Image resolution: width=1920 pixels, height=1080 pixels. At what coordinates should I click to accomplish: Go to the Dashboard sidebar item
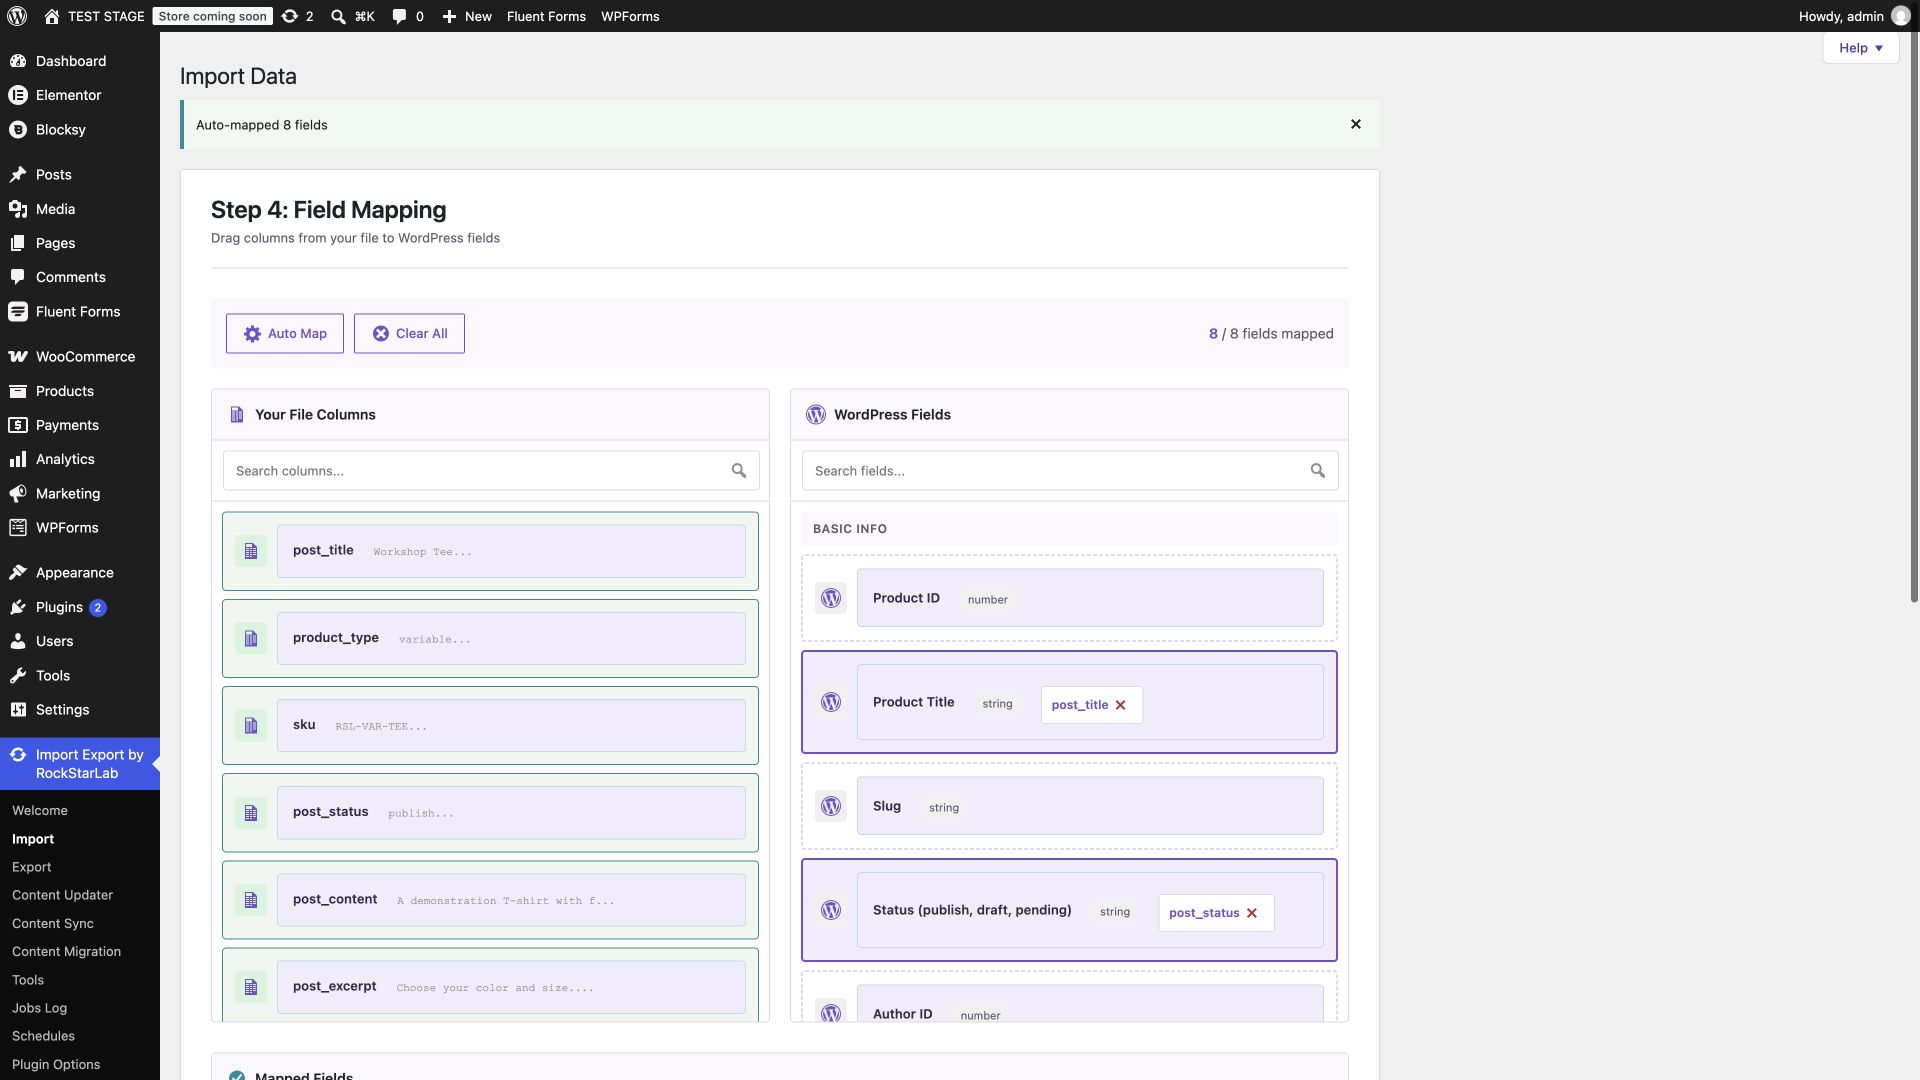[x=80, y=61]
